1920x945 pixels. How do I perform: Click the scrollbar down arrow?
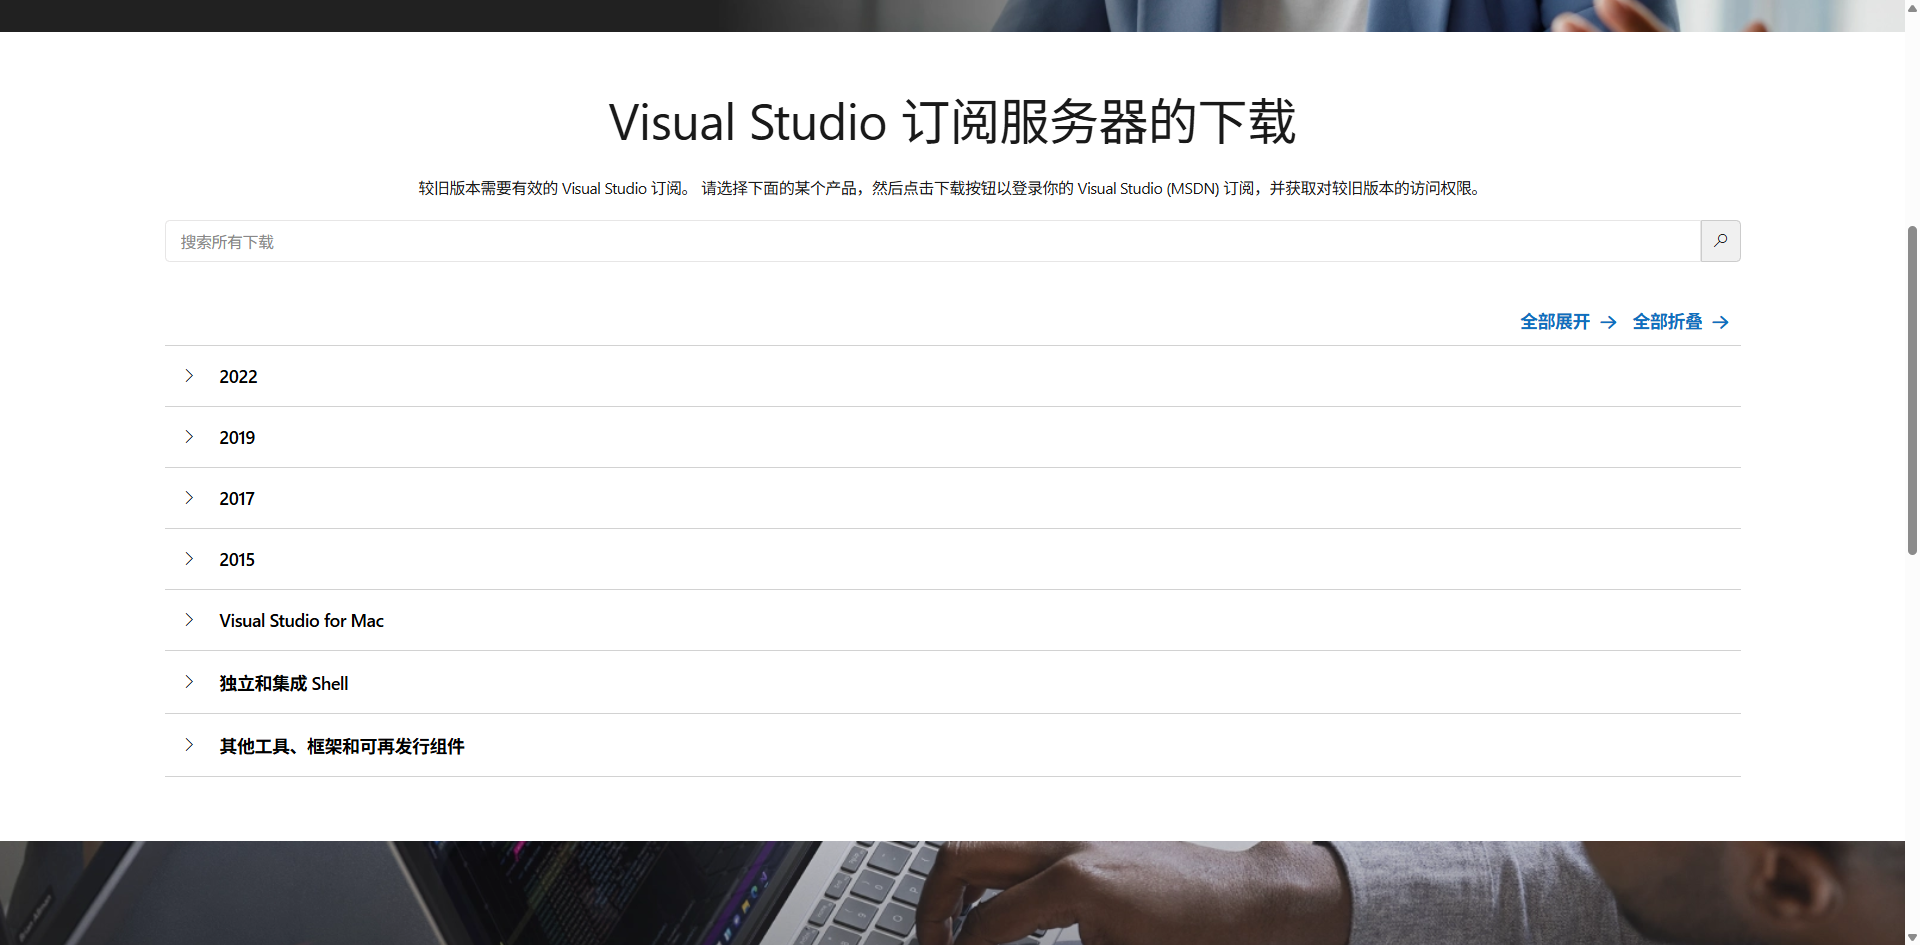coord(1912,937)
